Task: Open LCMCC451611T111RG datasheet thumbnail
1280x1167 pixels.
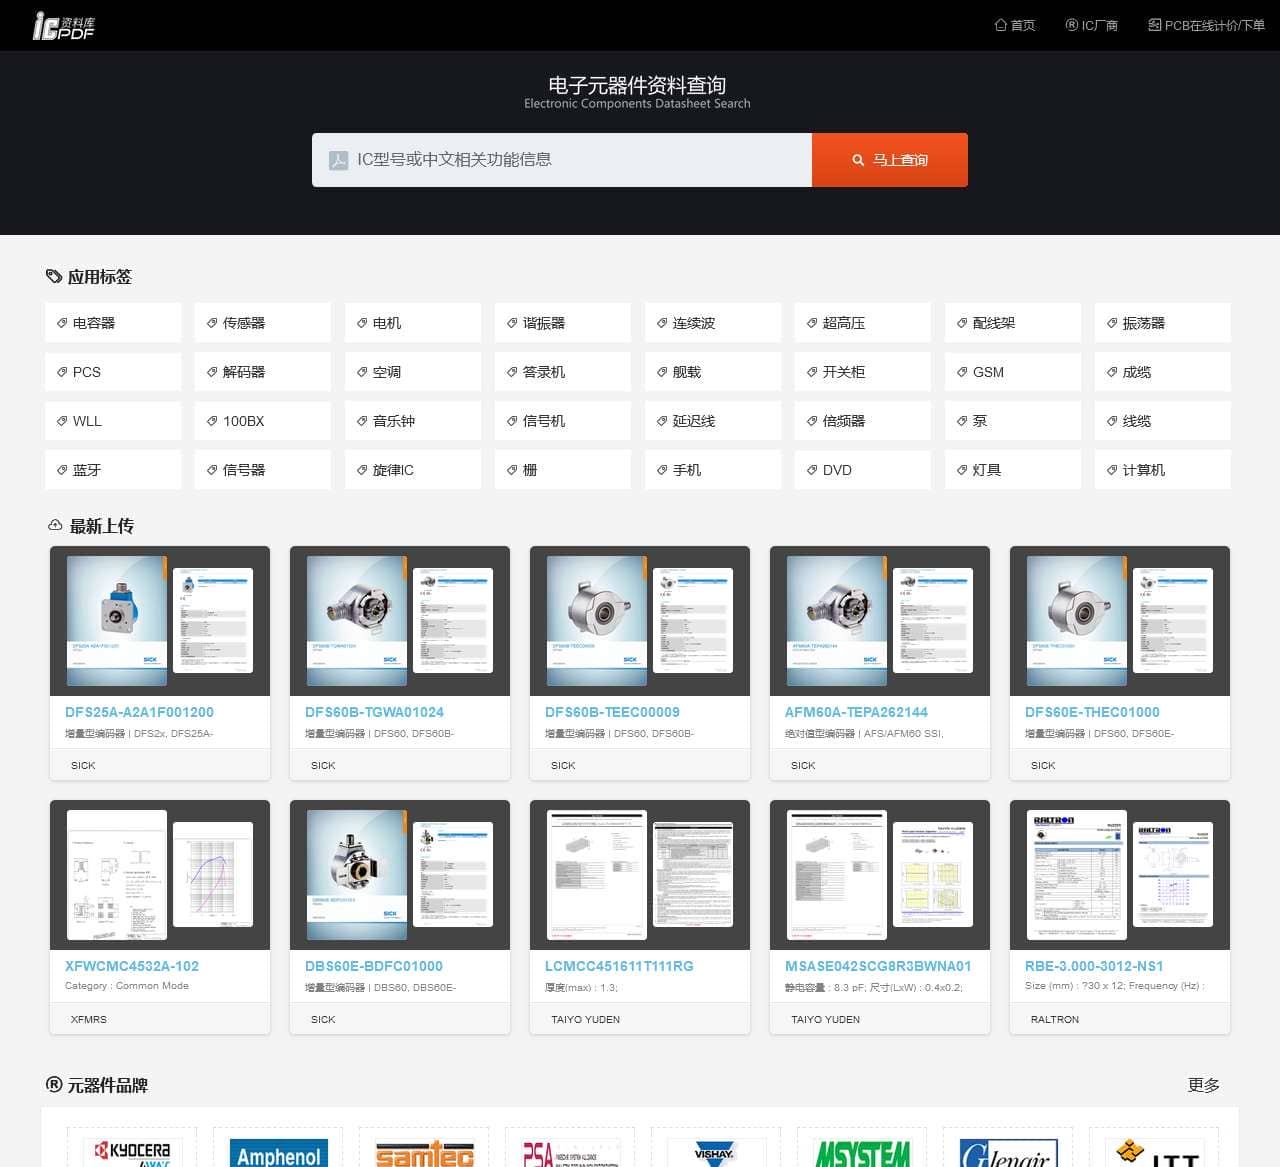Action: point(640,875)
